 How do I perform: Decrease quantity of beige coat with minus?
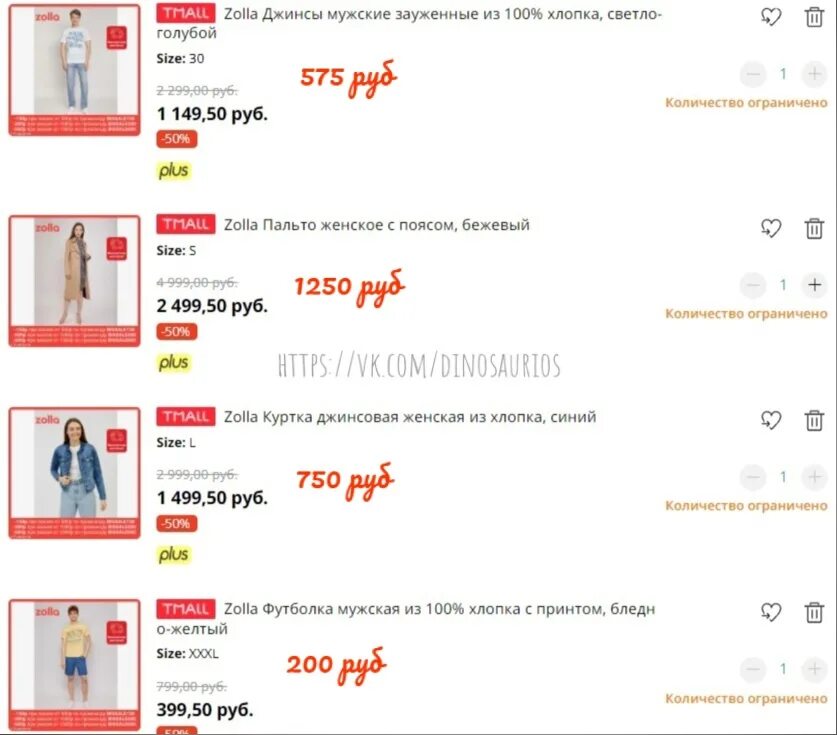point(753,285)
